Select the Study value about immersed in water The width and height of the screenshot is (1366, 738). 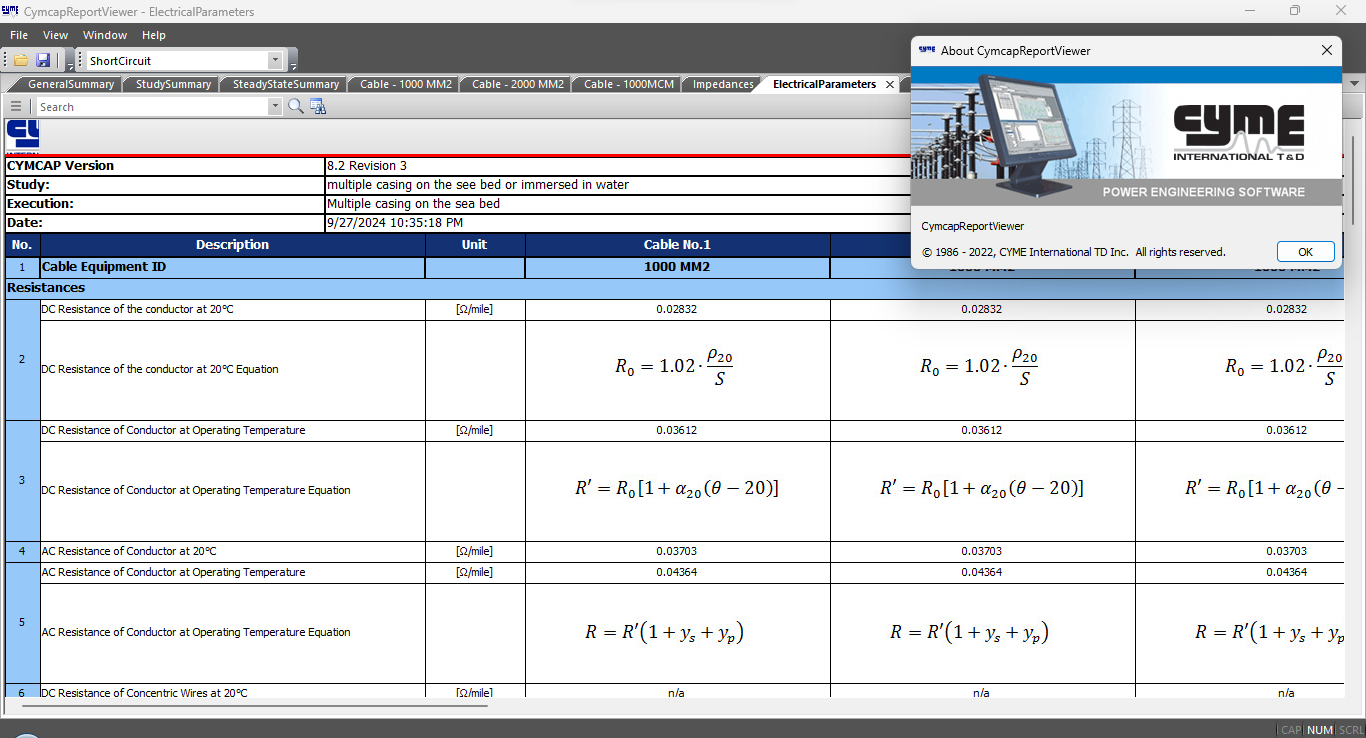point(617,185)
